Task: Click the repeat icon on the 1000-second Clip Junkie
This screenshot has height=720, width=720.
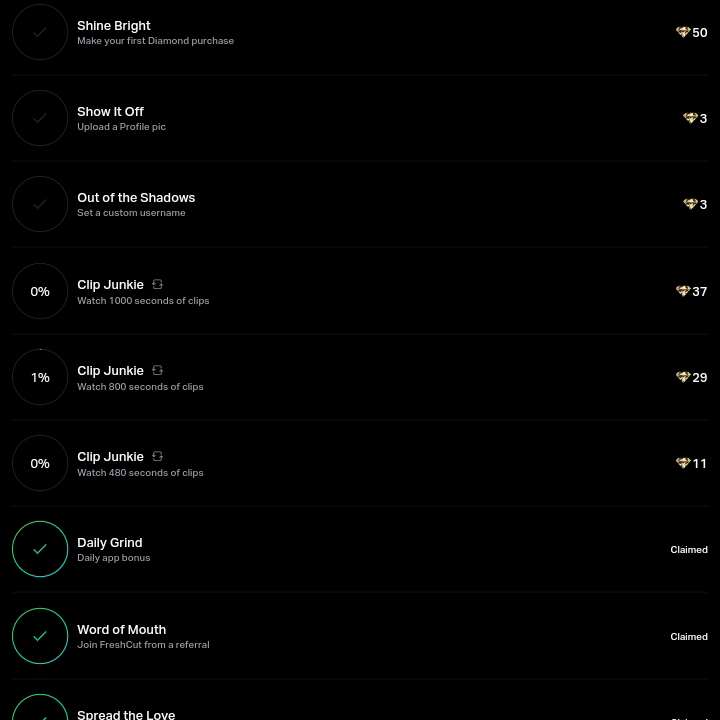Action: (x=157, y=285)
